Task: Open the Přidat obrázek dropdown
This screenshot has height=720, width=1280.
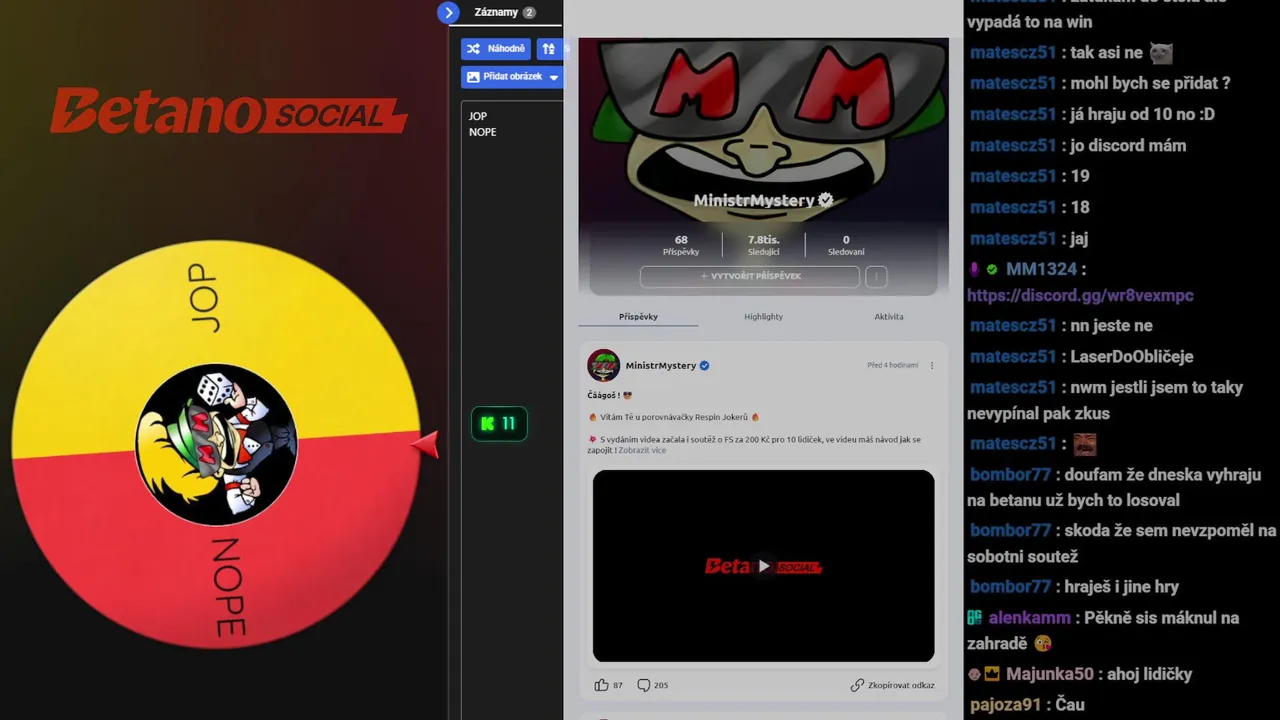Action: click(512, 76)
